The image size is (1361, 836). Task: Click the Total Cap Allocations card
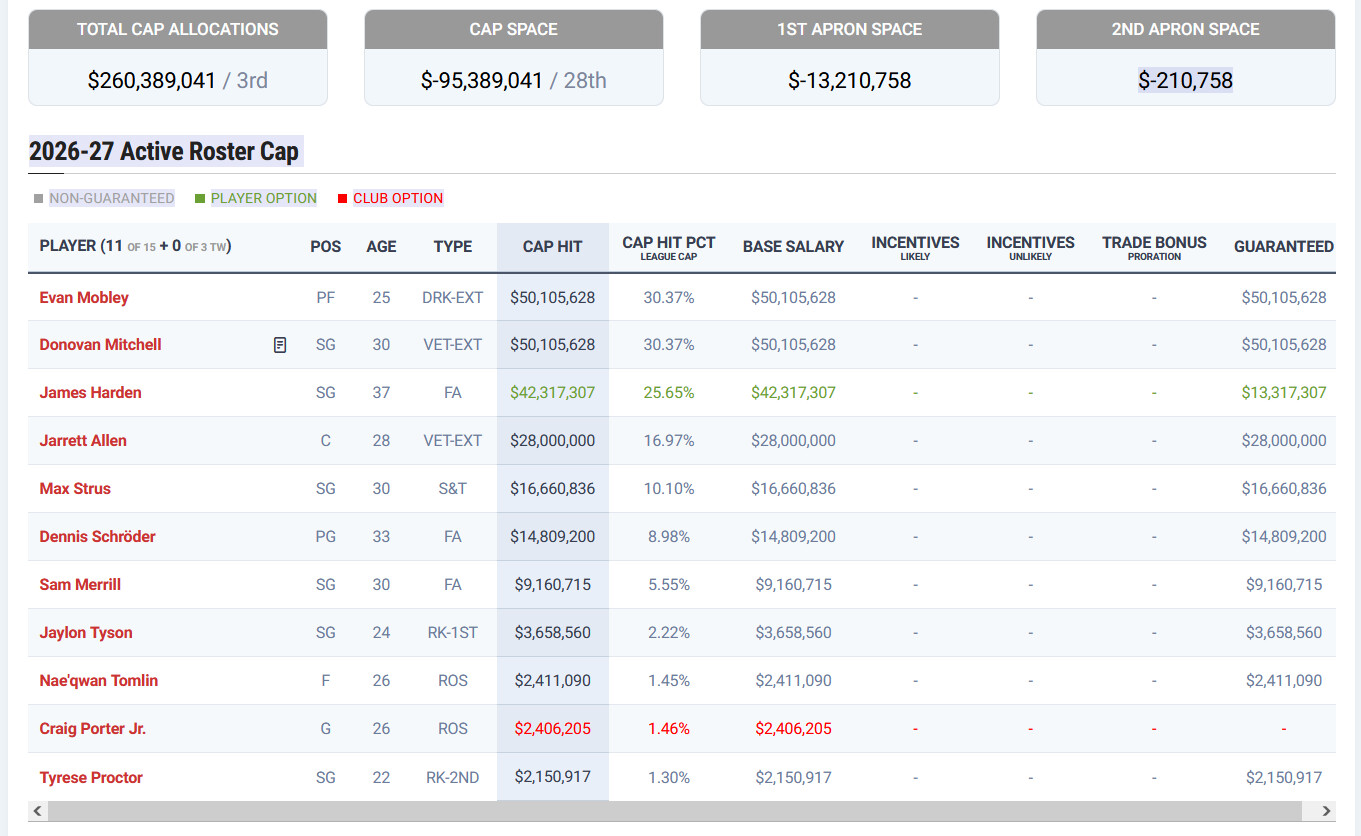[x=178, y=57]
